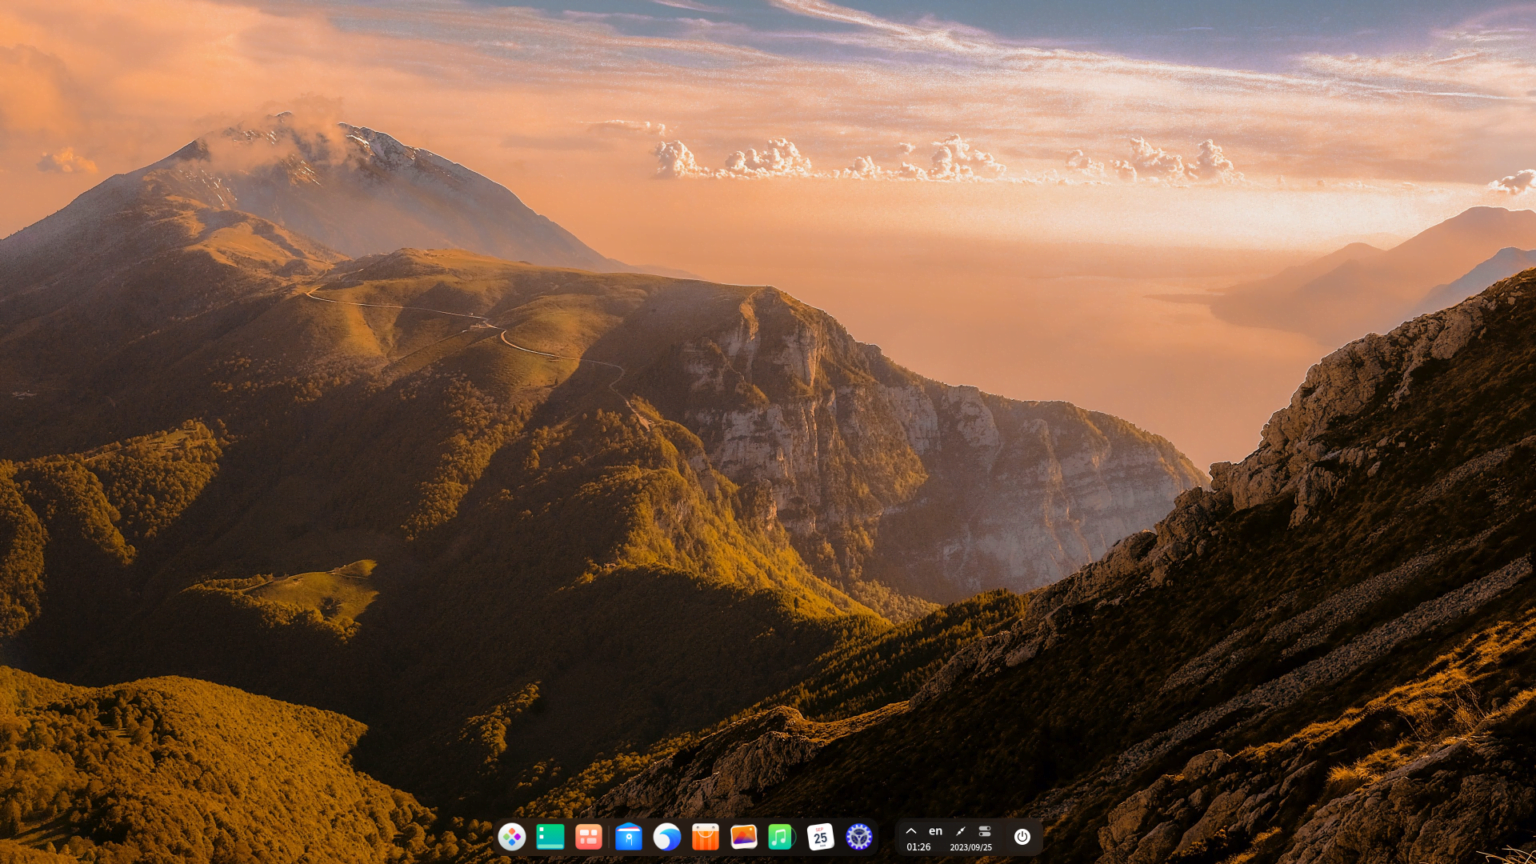
Task: Launch the Music player
Action: point(780,837)
